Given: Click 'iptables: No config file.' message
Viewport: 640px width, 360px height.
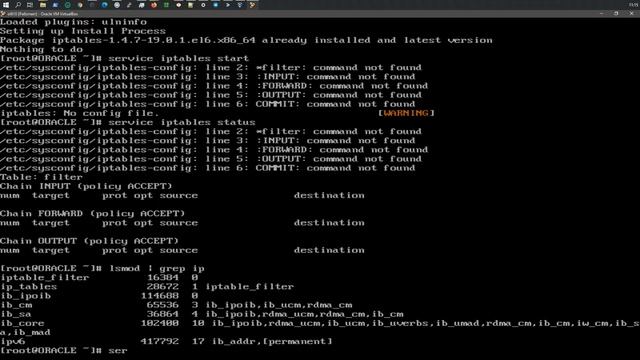Looking at the screenshot, I should (x=80, y=113).
